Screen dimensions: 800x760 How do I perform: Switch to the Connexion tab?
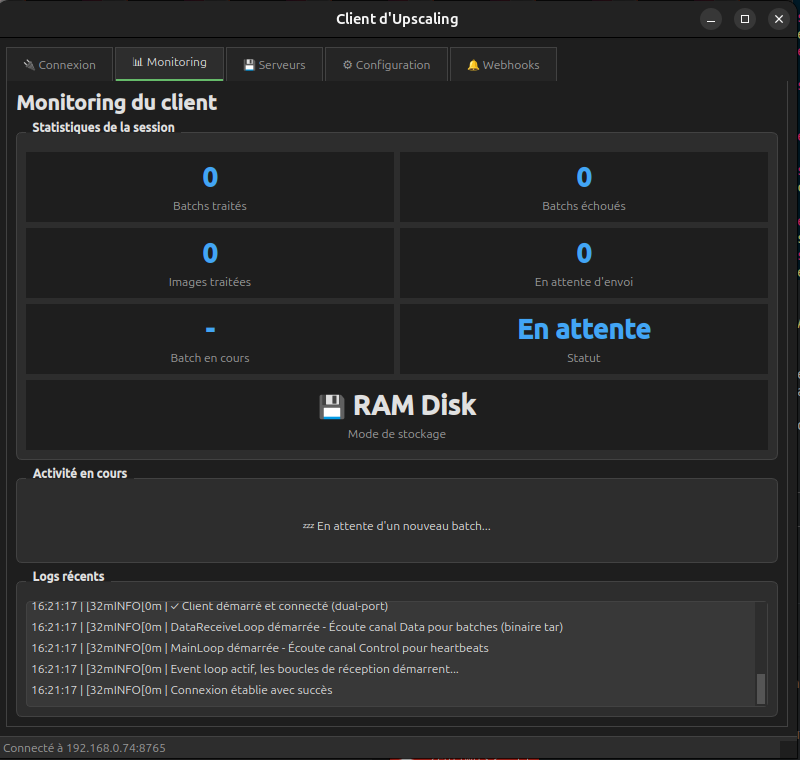pos(59,63)
